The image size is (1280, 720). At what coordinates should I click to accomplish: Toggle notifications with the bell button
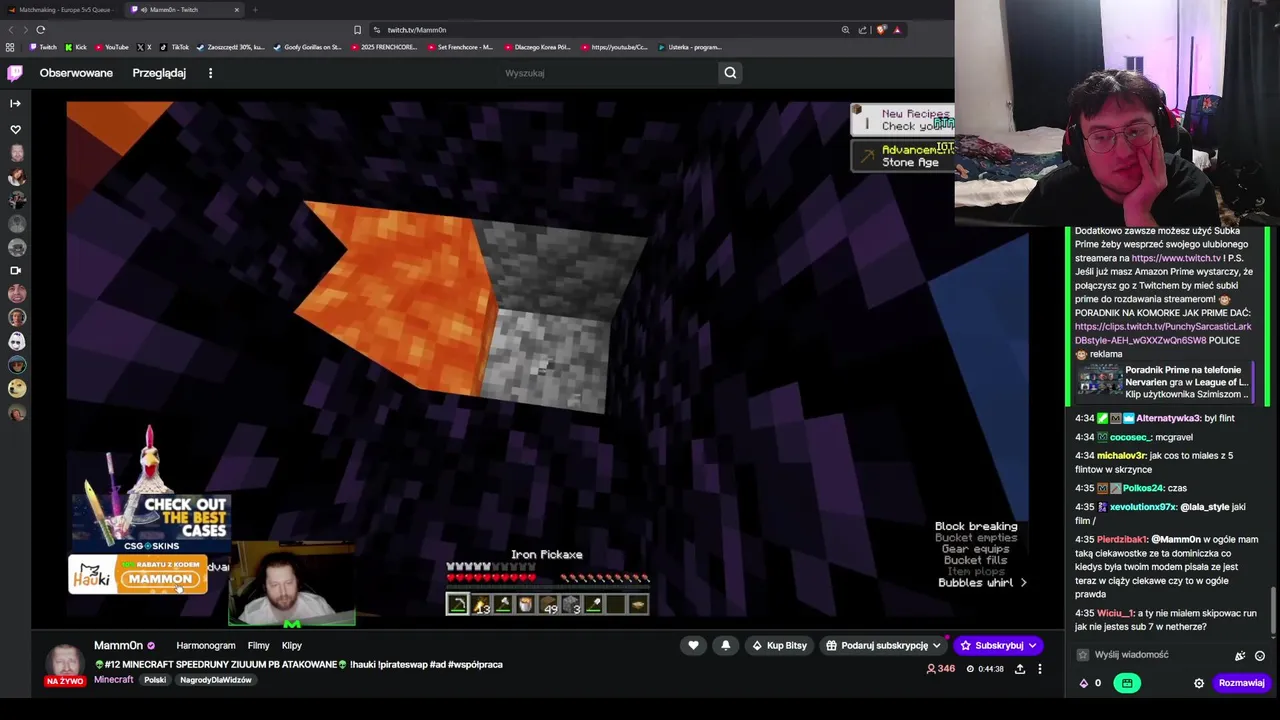(x=725, y=646)
